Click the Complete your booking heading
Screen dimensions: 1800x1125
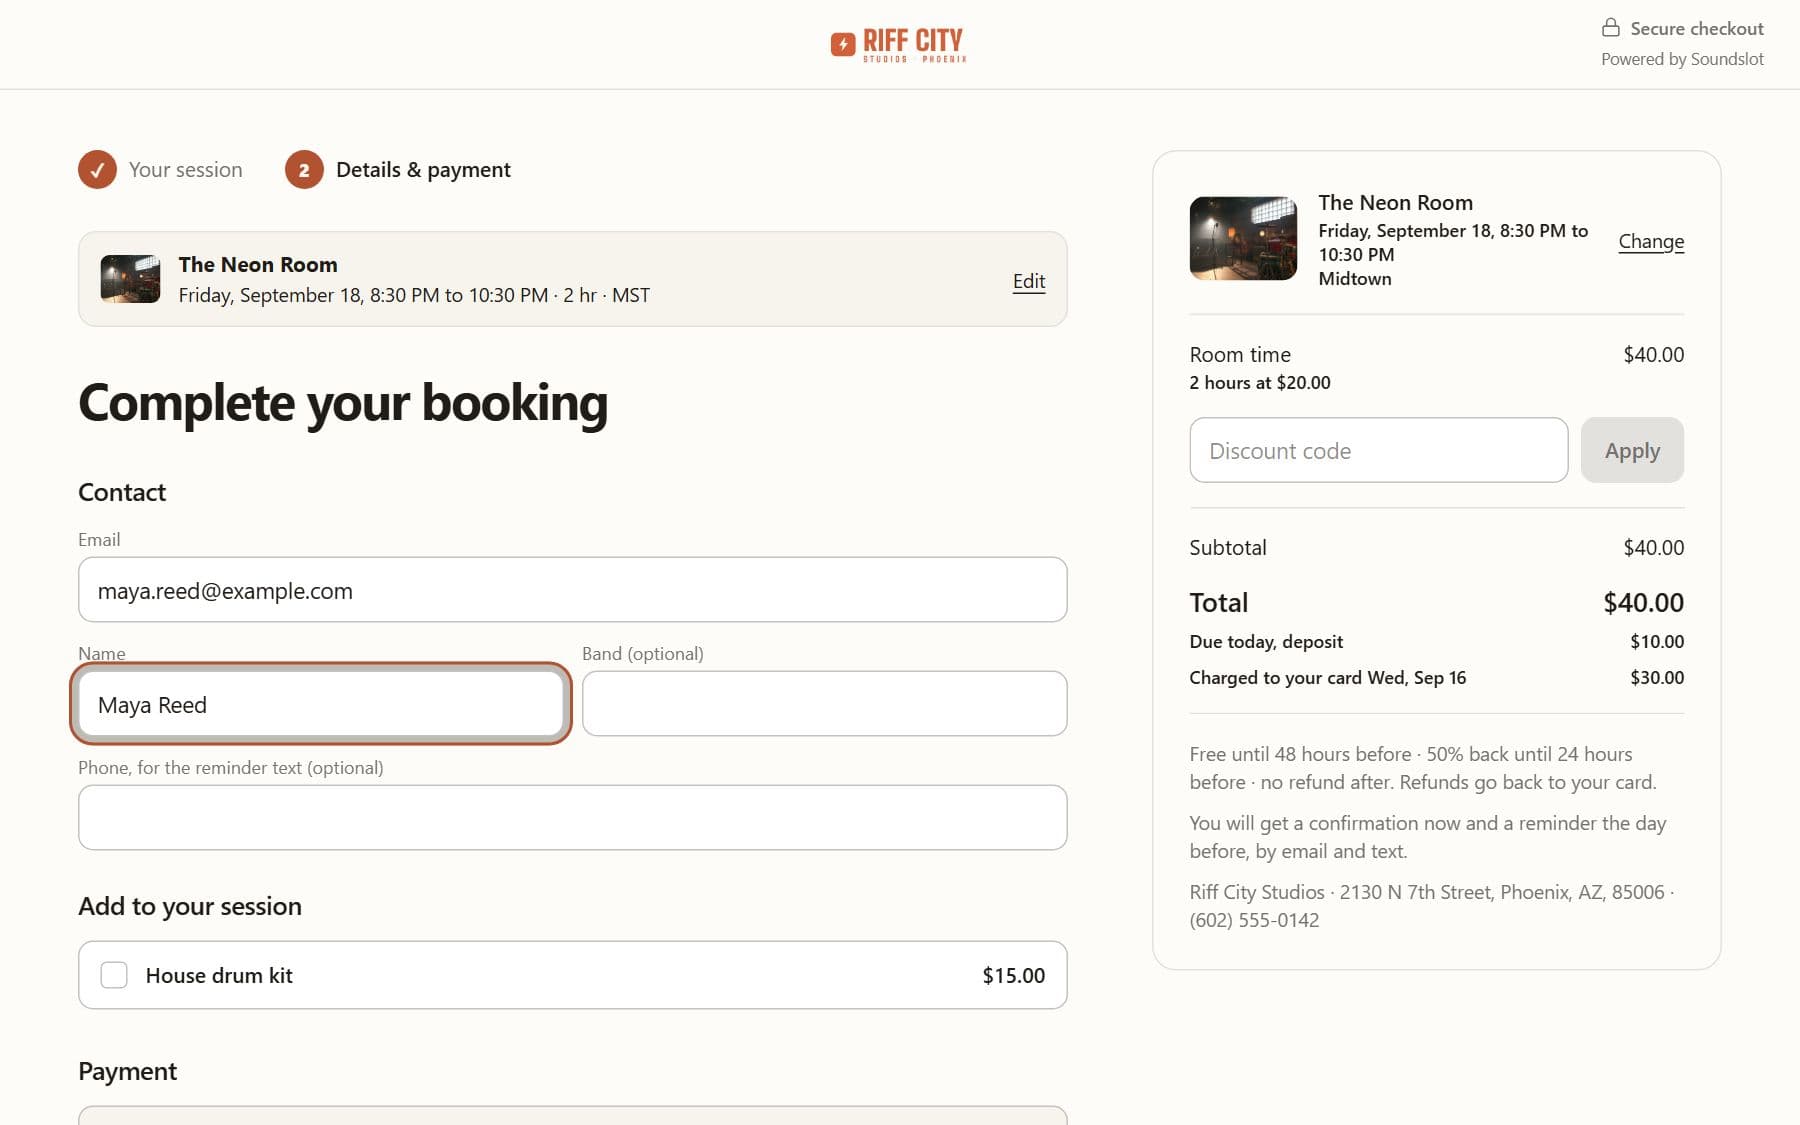[343, 403]
